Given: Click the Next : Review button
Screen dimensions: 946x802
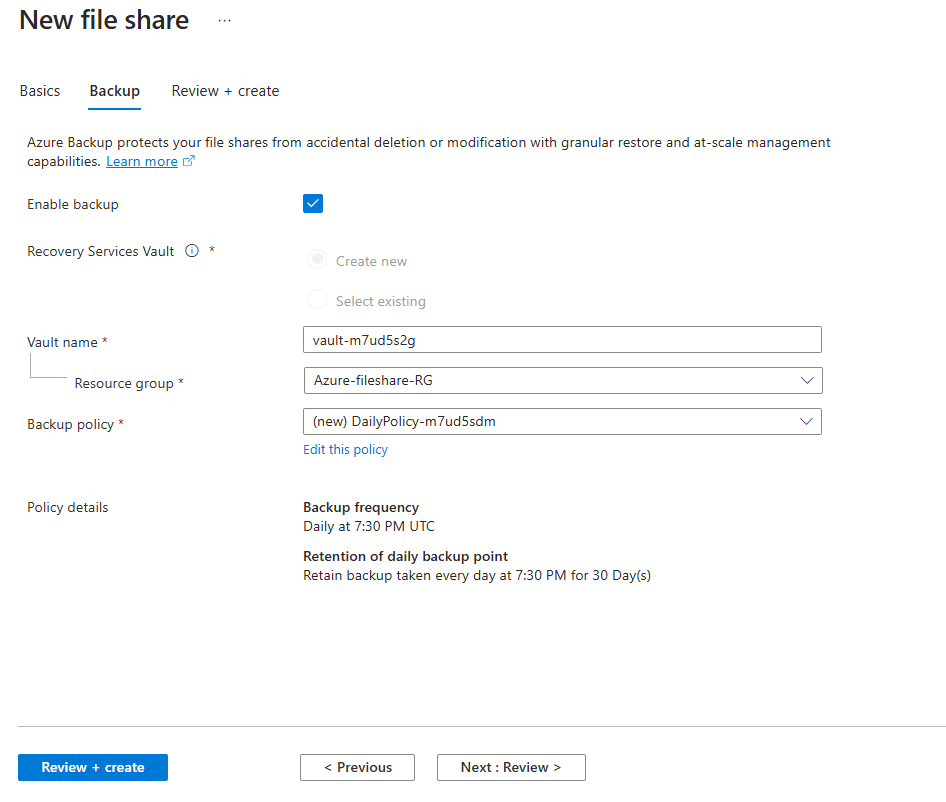Looking at the screenshot, I should (510, 767).
